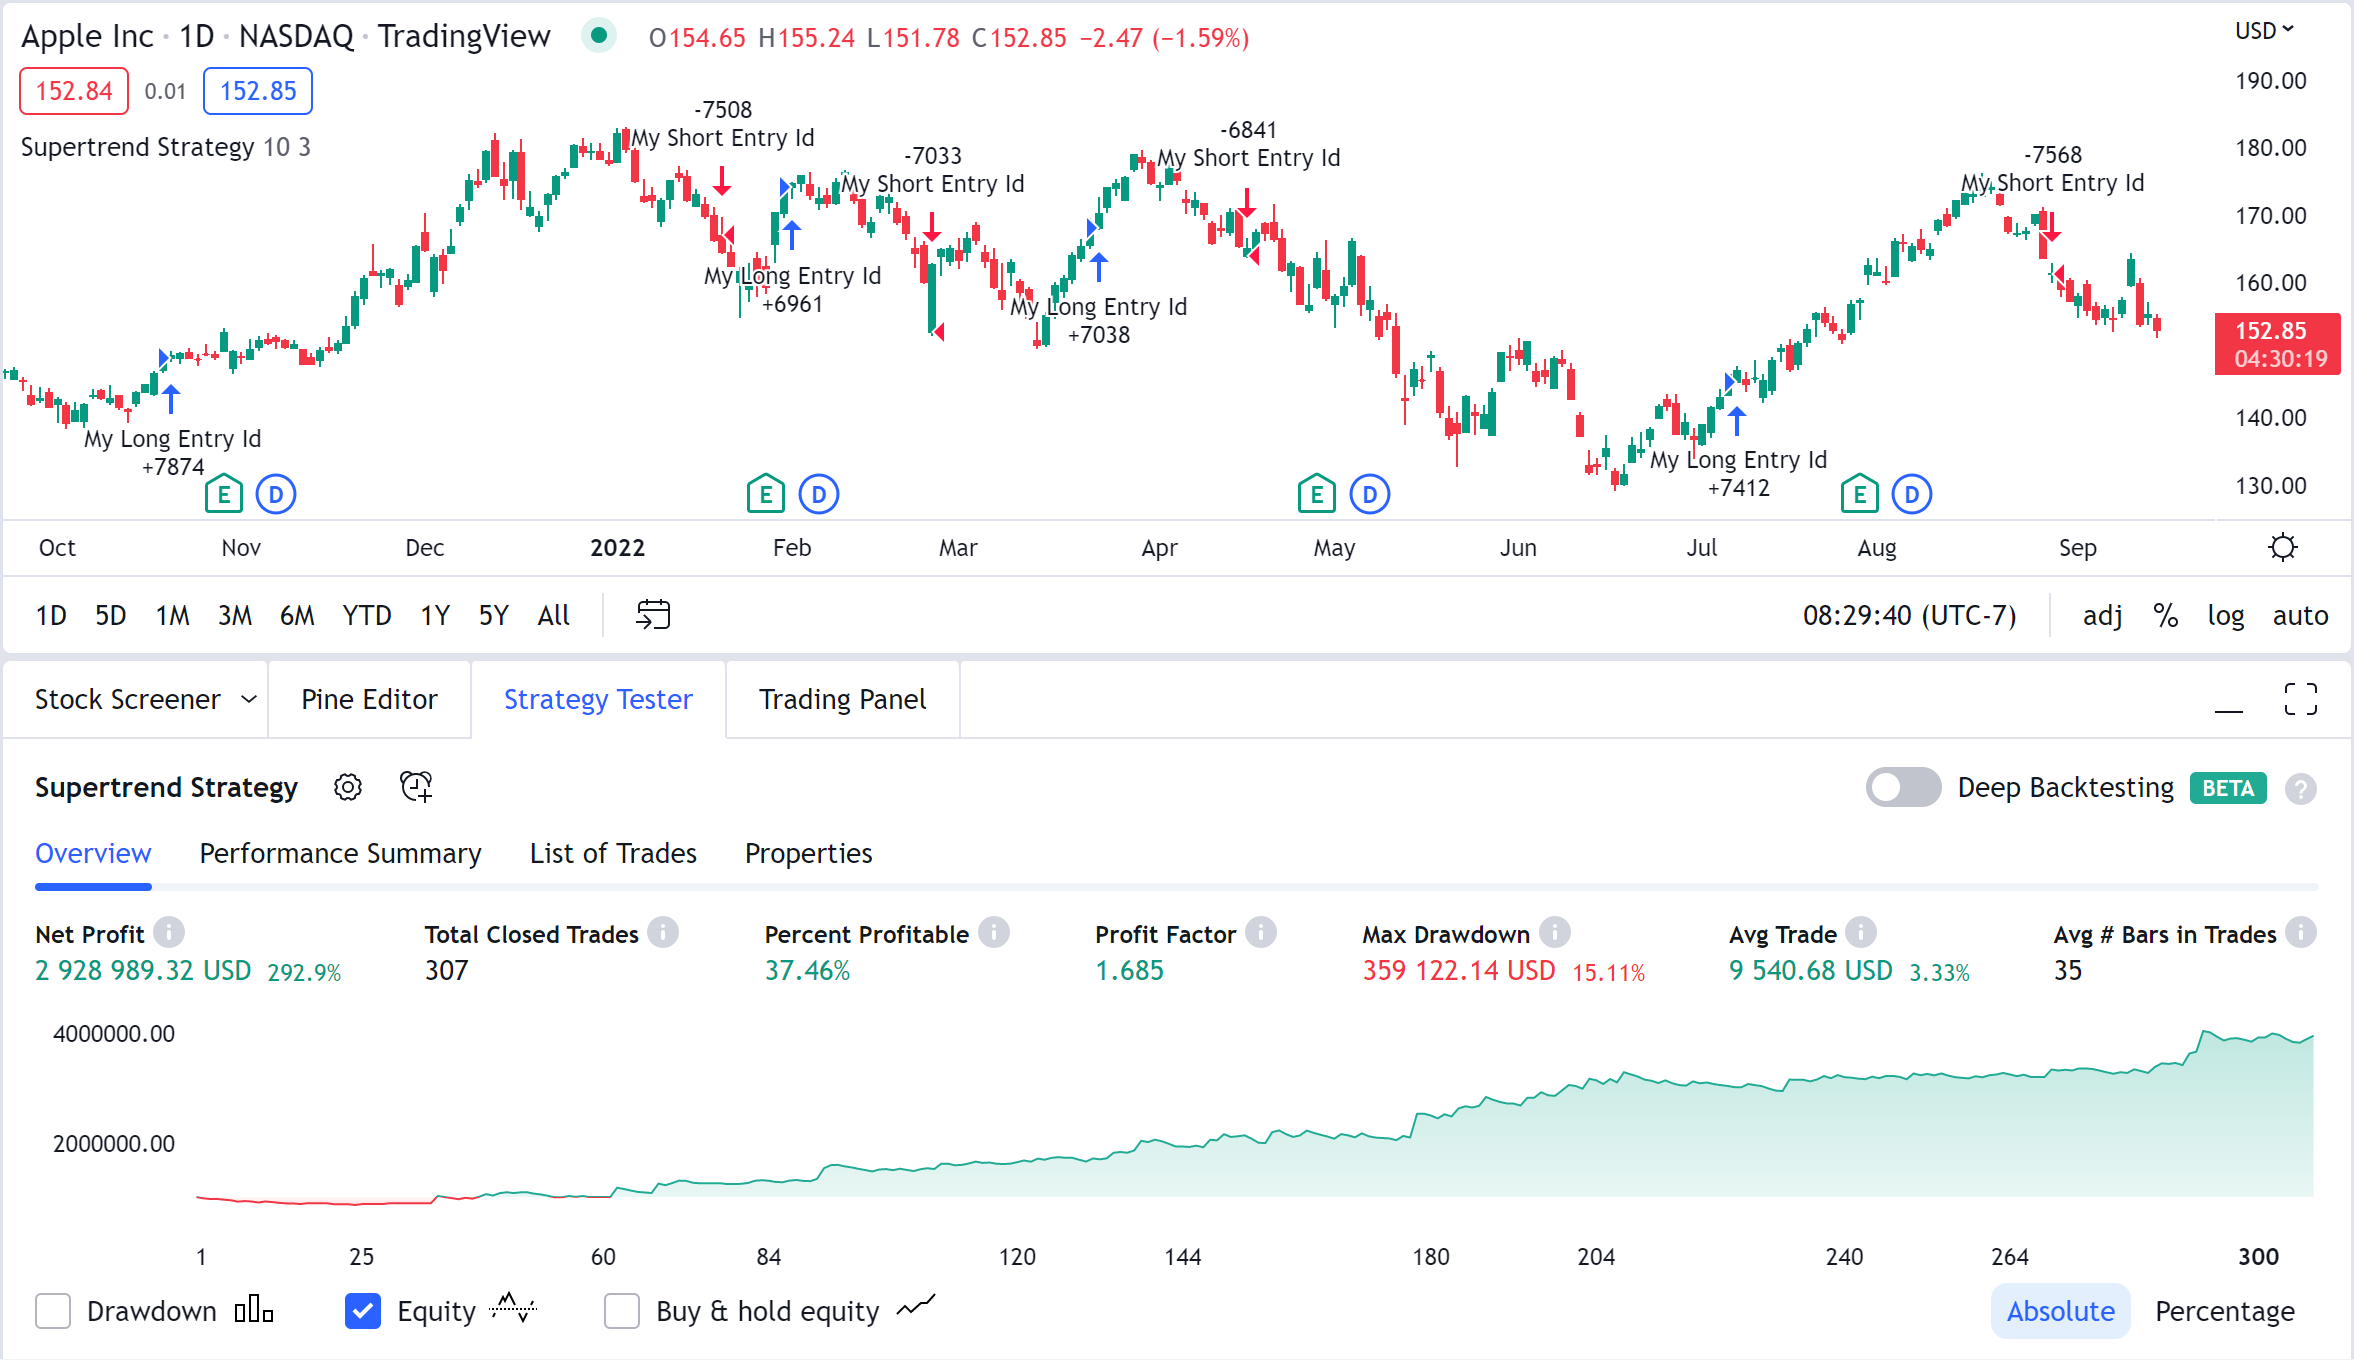Create an alert on Supertrend Strategy

pos(416,787)
